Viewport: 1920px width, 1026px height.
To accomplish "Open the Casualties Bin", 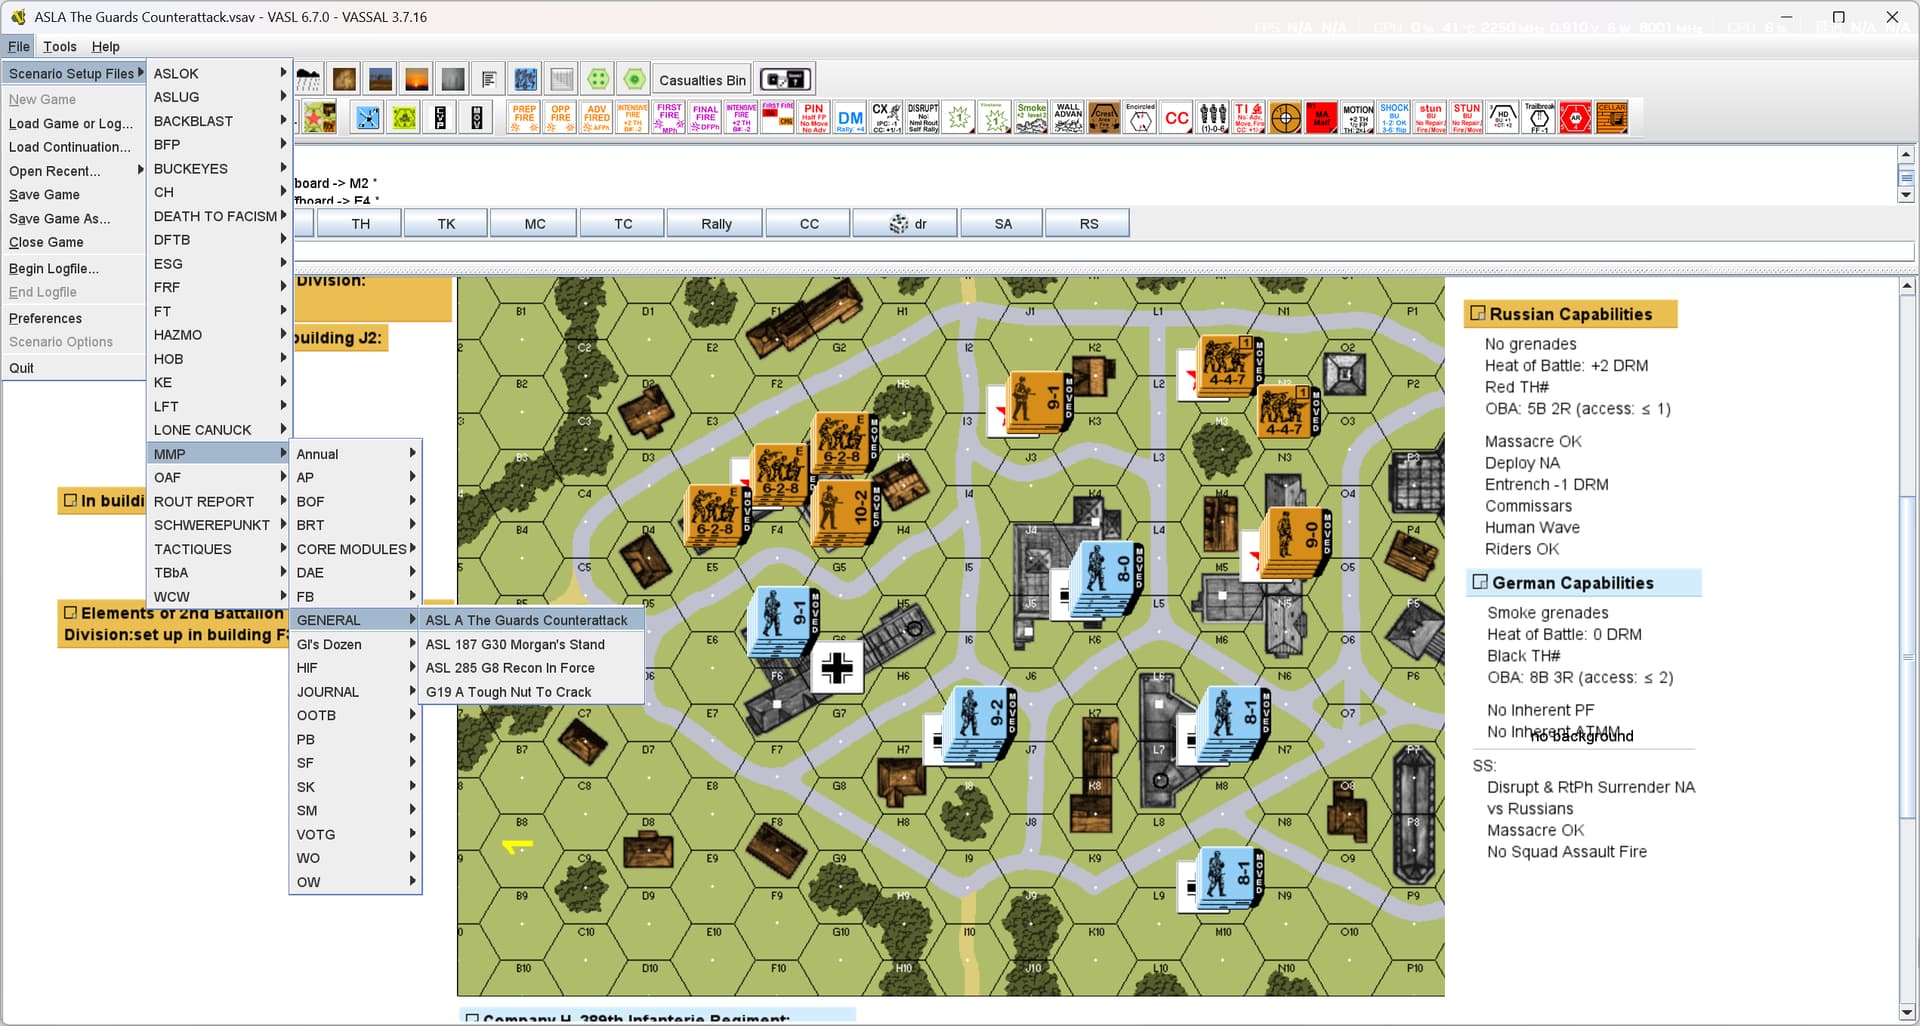I will [x=702, y=80].
